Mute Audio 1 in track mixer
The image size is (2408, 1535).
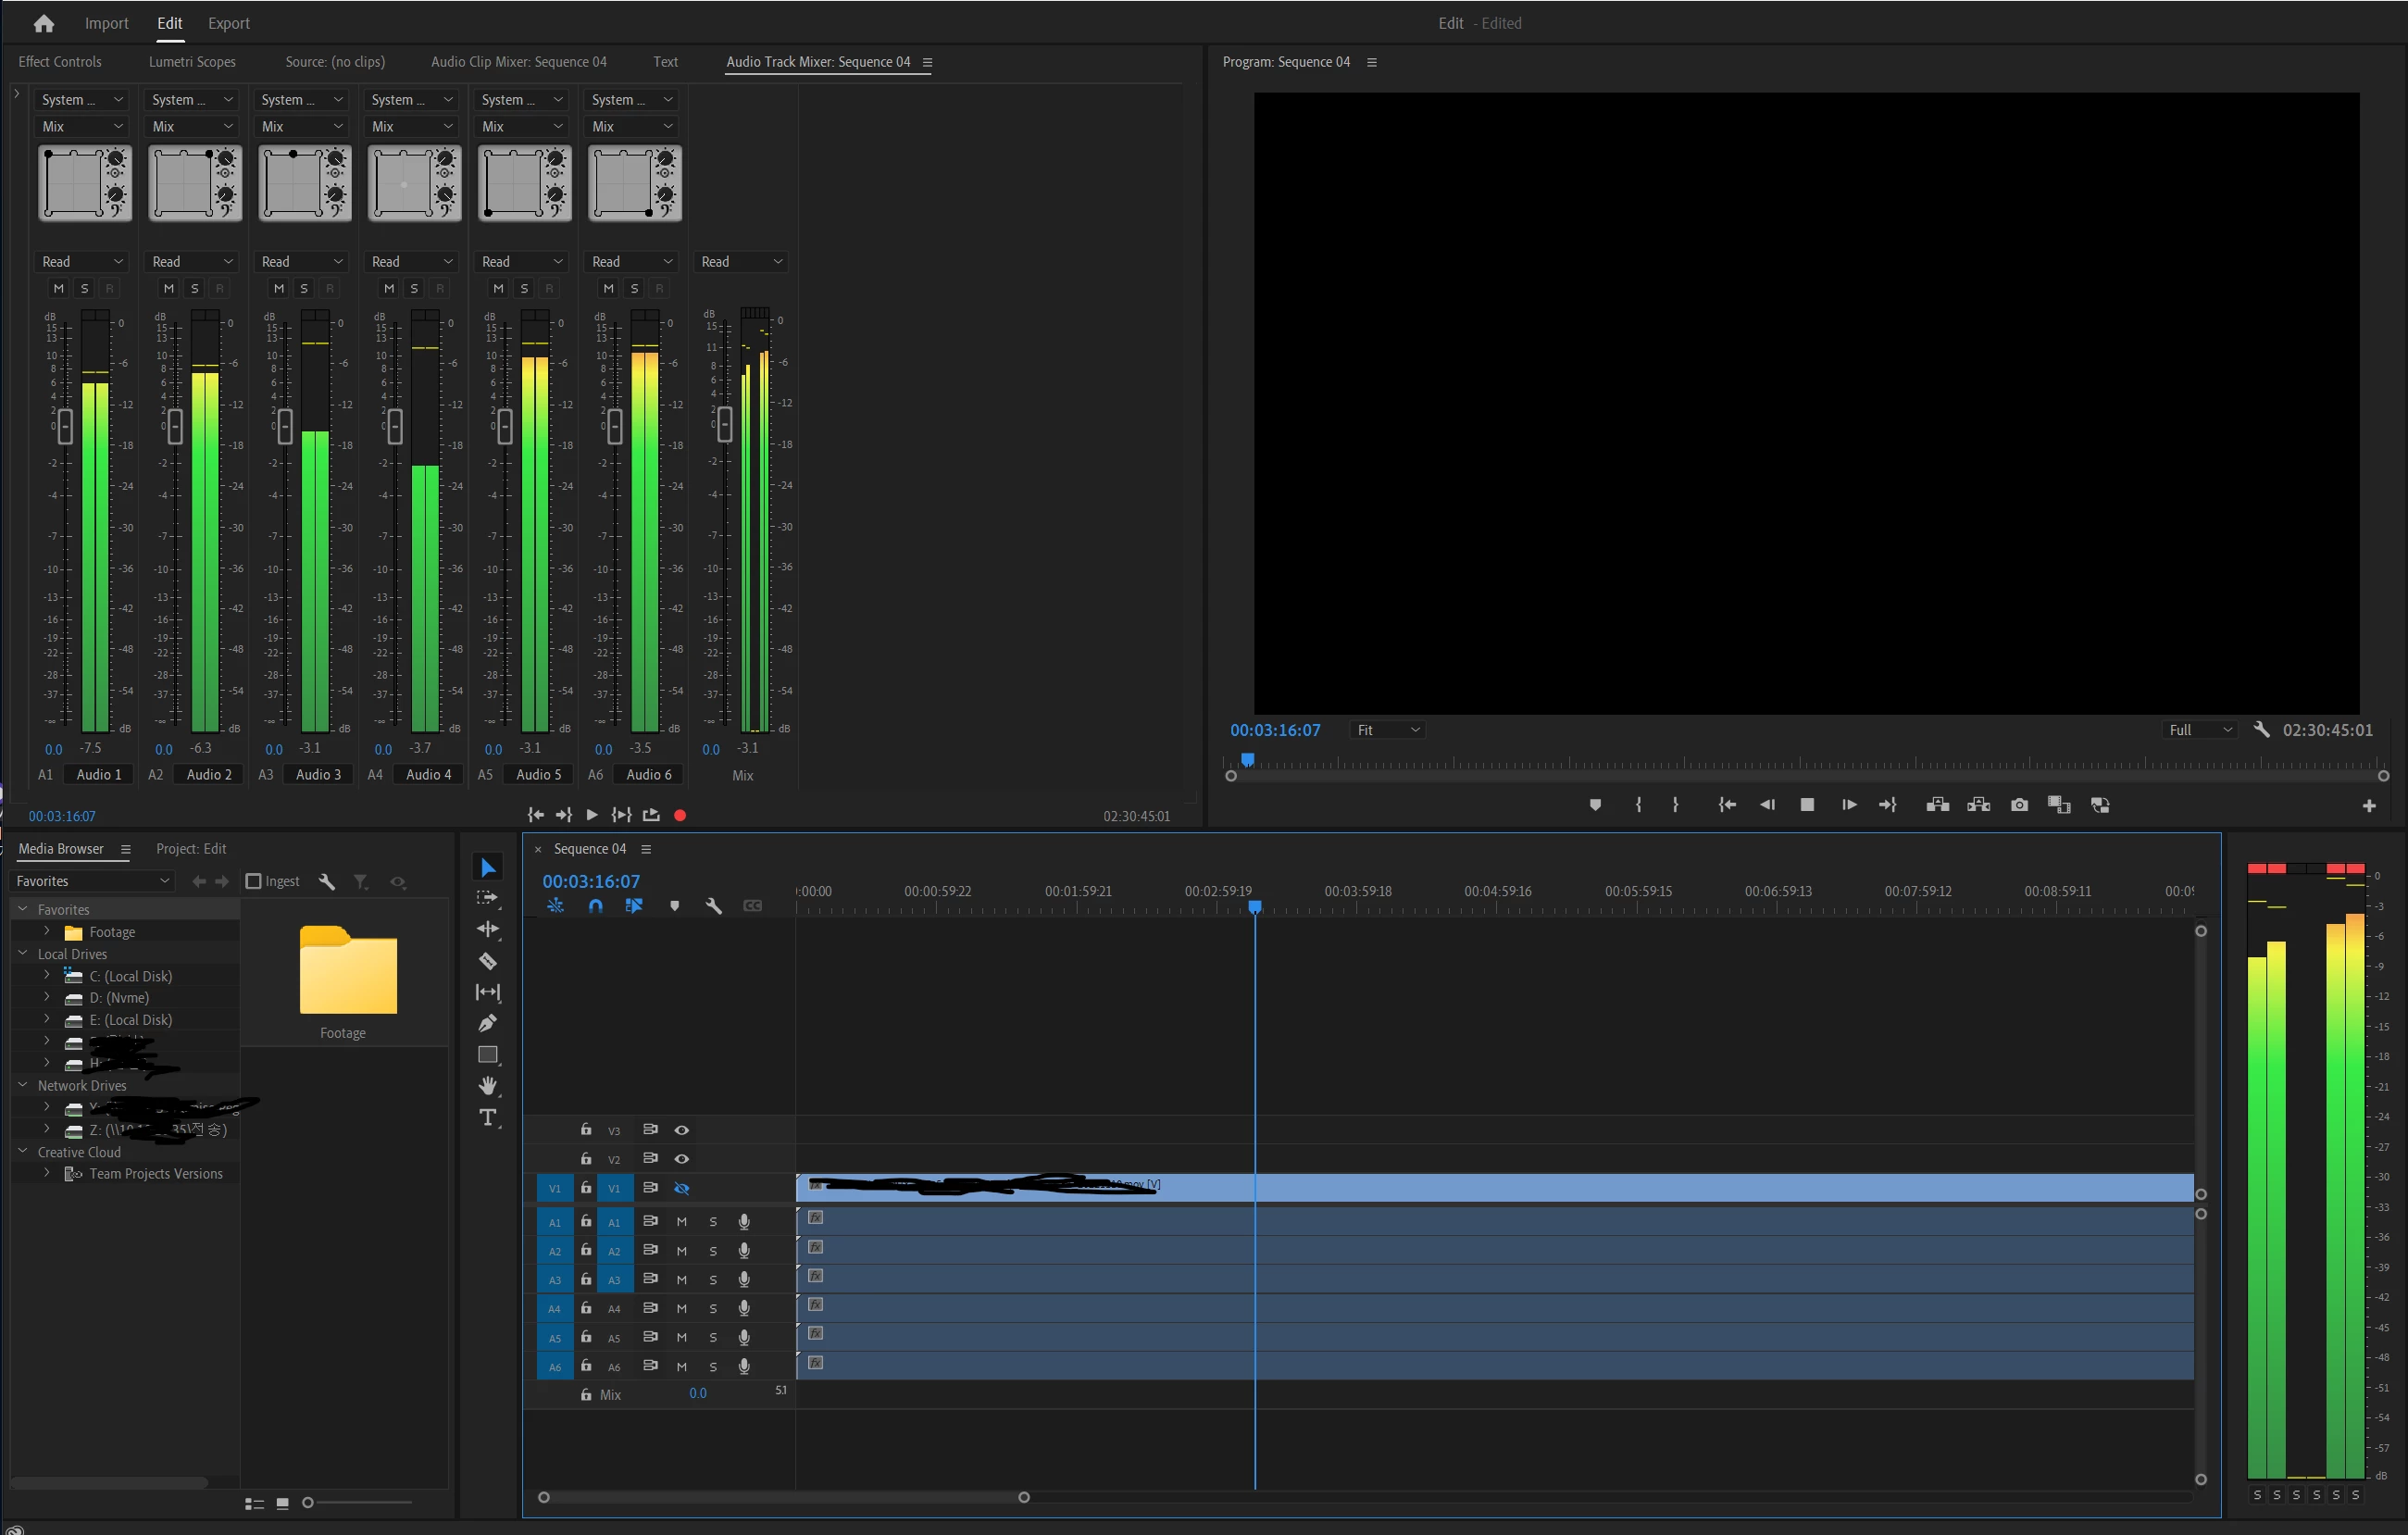(x=58, y=288)
